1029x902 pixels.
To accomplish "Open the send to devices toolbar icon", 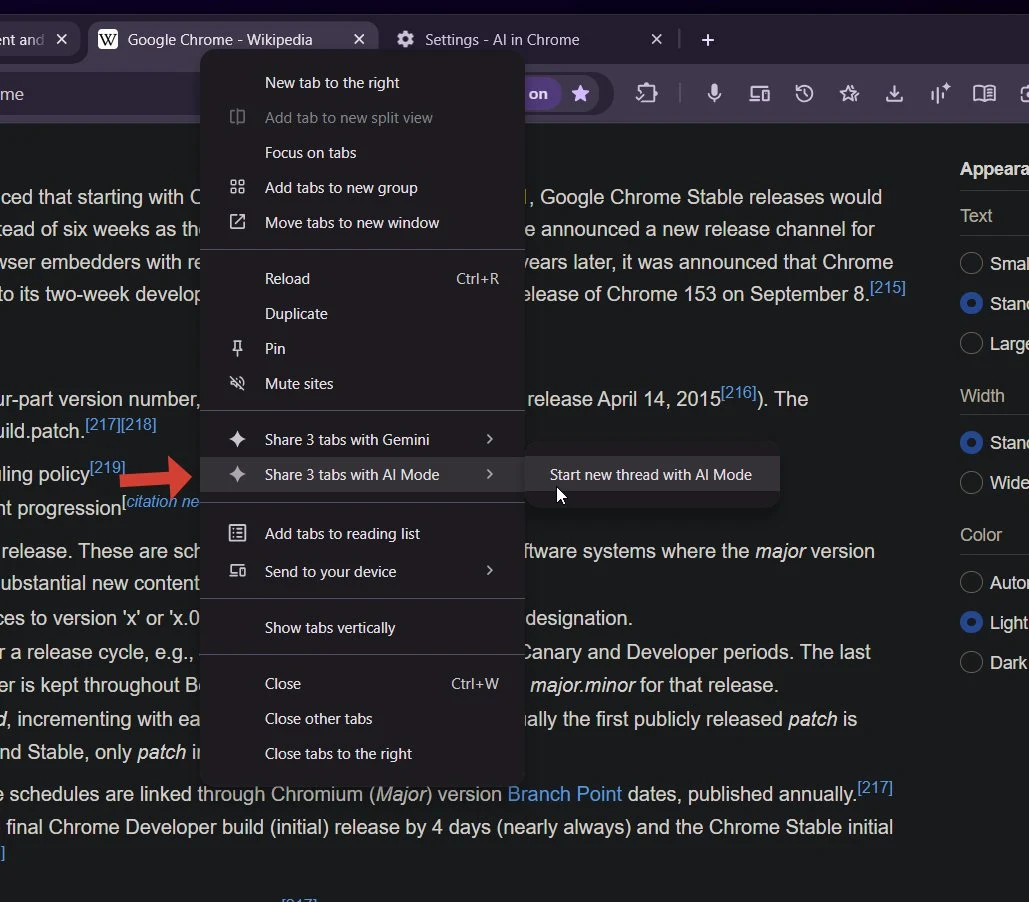I will coord(759,94).
